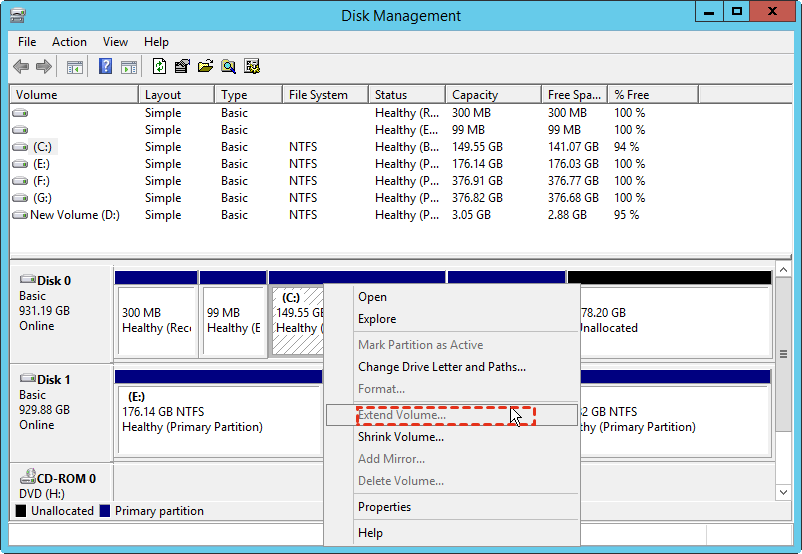Choose Change Drive Letter and Paths option
The image size is (802, 554).
(x=441, y=367)
